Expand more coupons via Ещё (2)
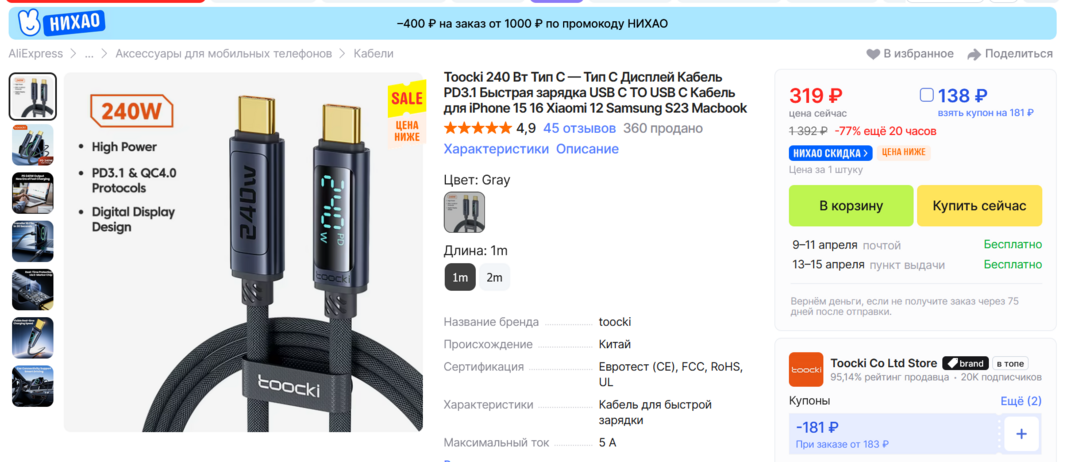The height and width of the screenshot is (462, 1090). (x=1020, y=401)
